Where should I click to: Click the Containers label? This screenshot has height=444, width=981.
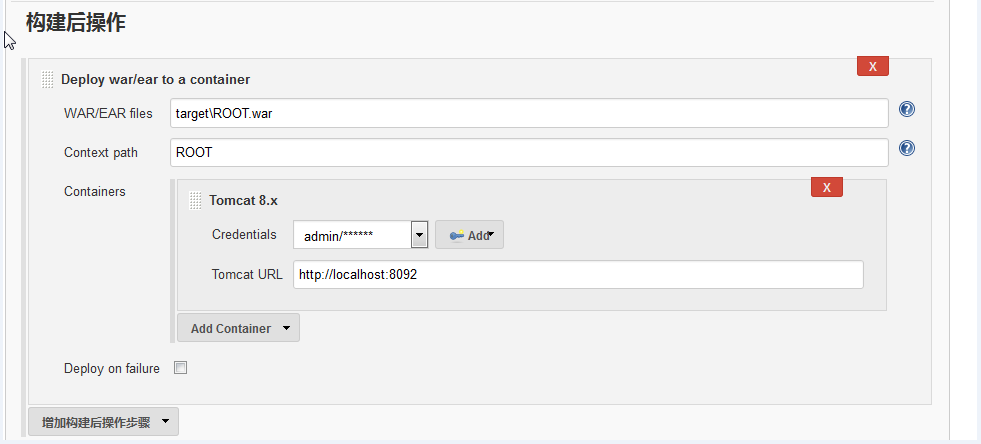pos(94,191)
